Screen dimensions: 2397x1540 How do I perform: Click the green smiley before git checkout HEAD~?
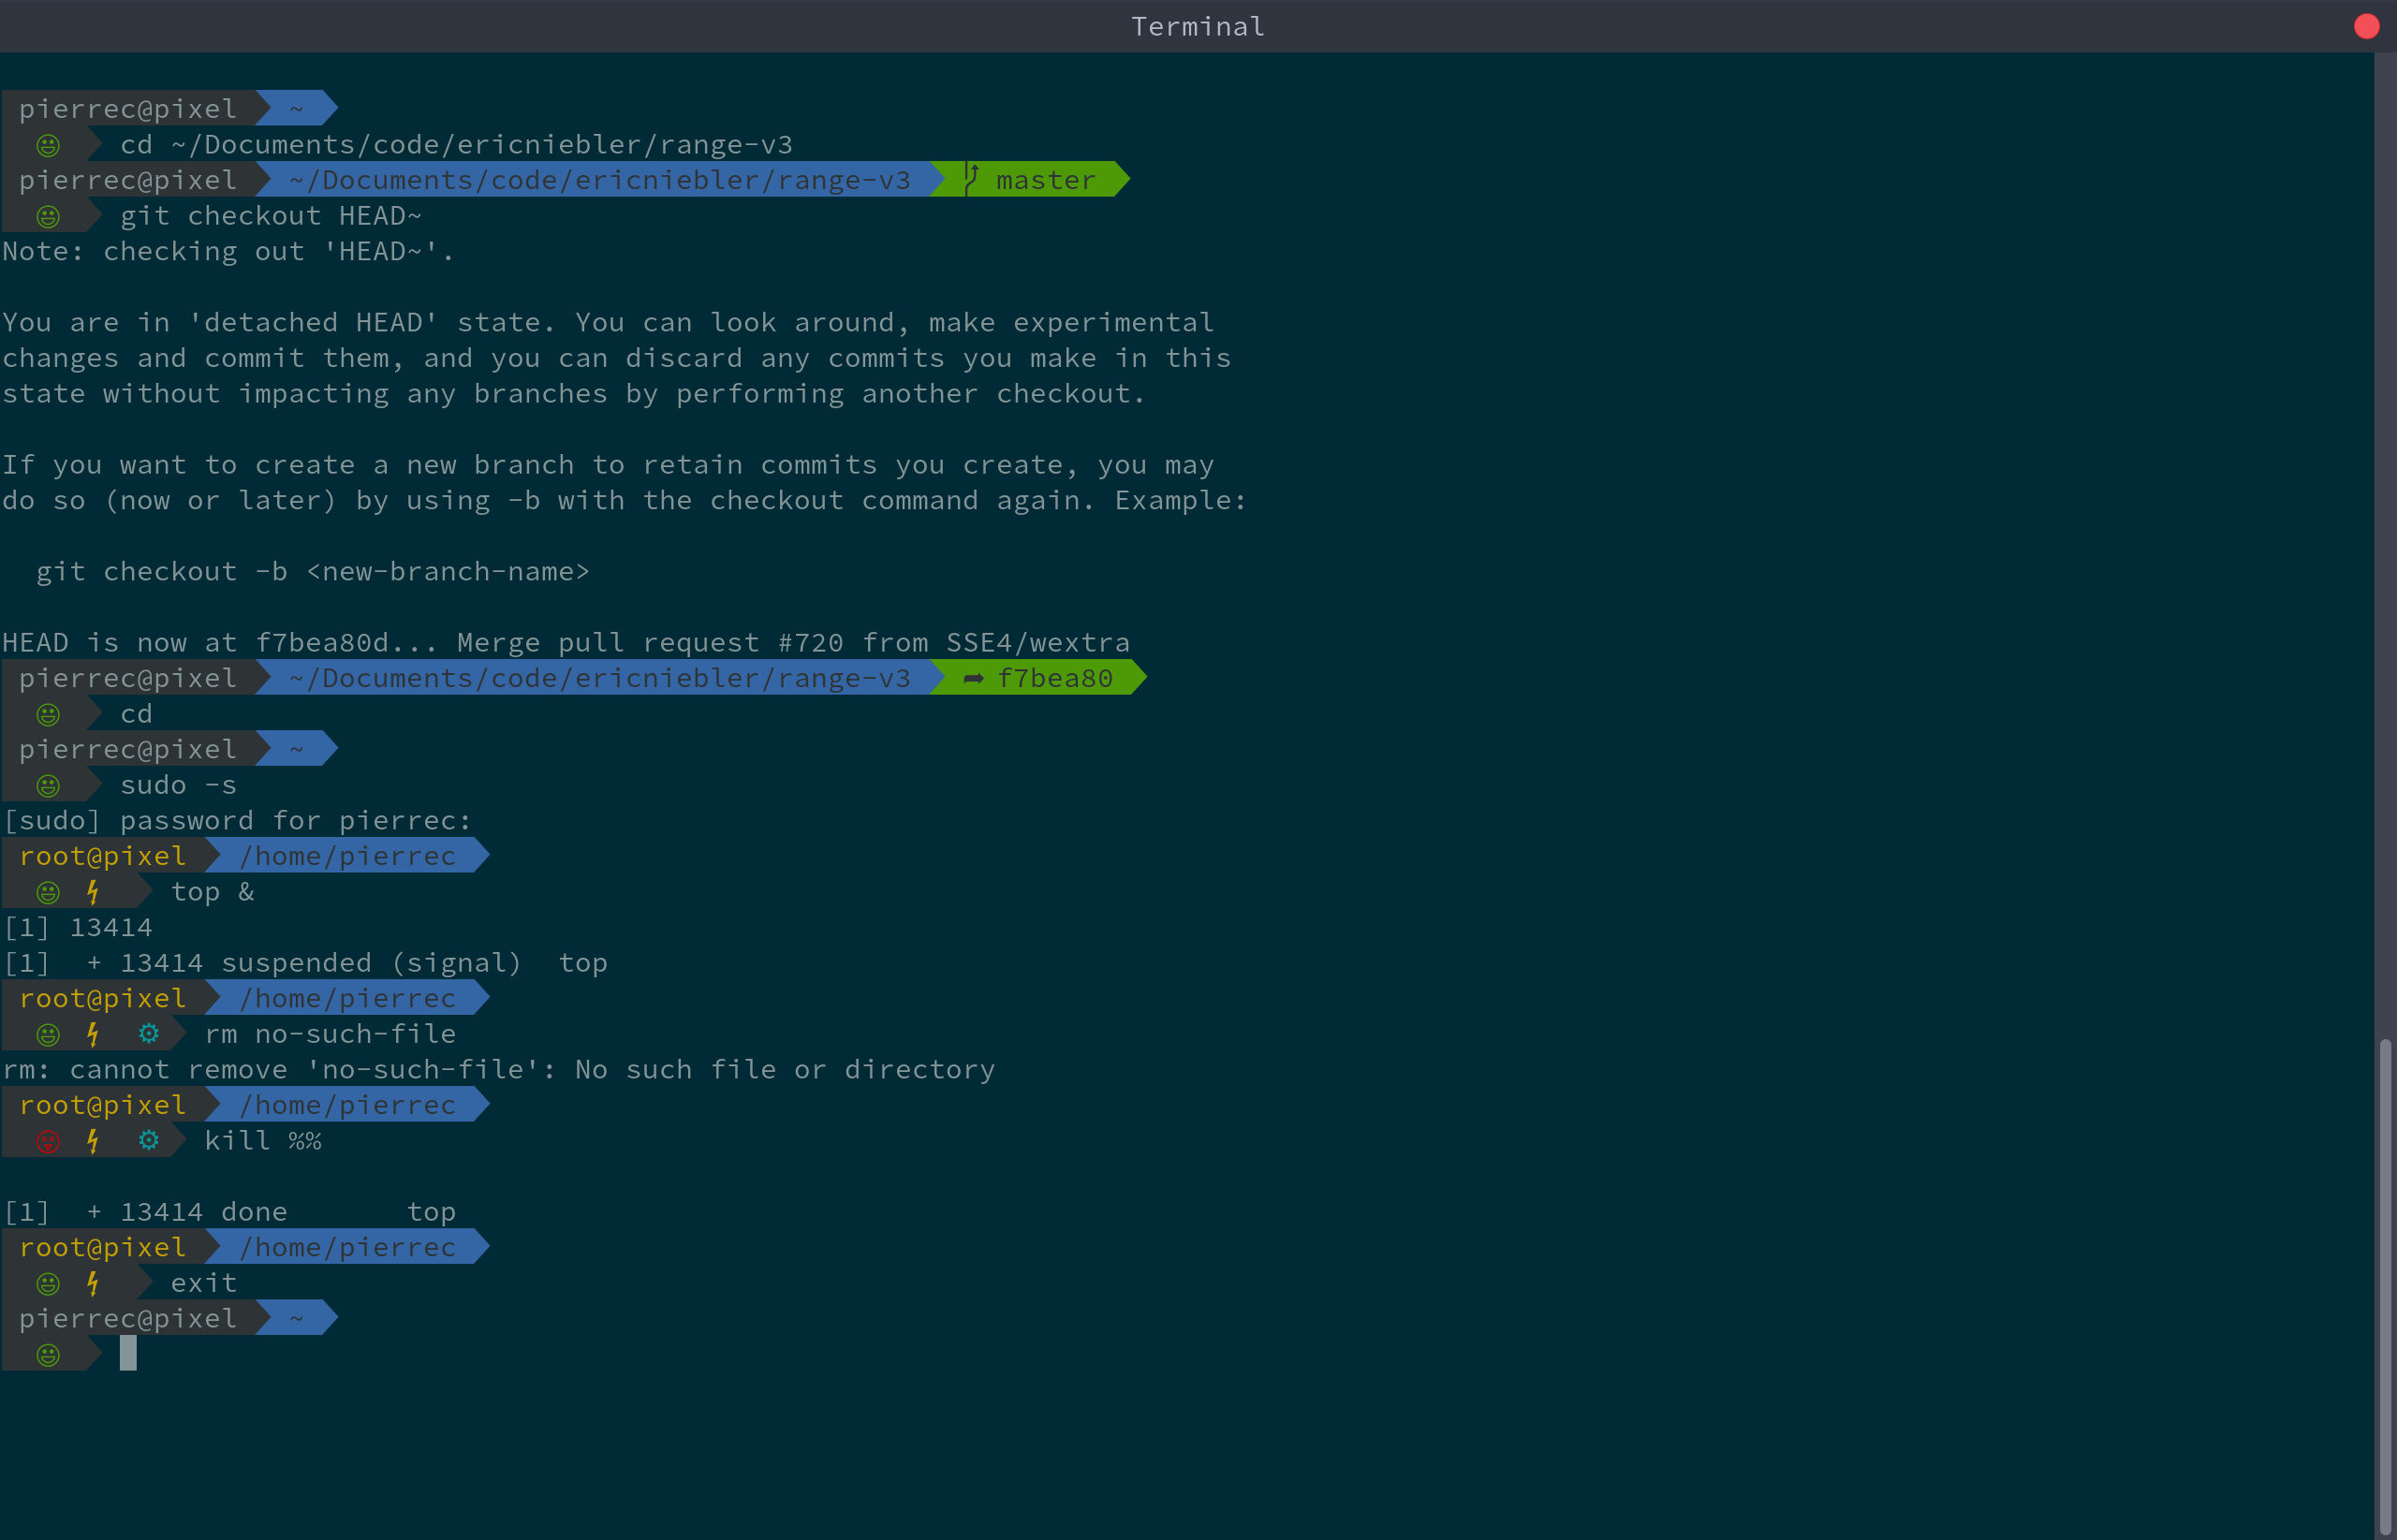coord(48,216)
